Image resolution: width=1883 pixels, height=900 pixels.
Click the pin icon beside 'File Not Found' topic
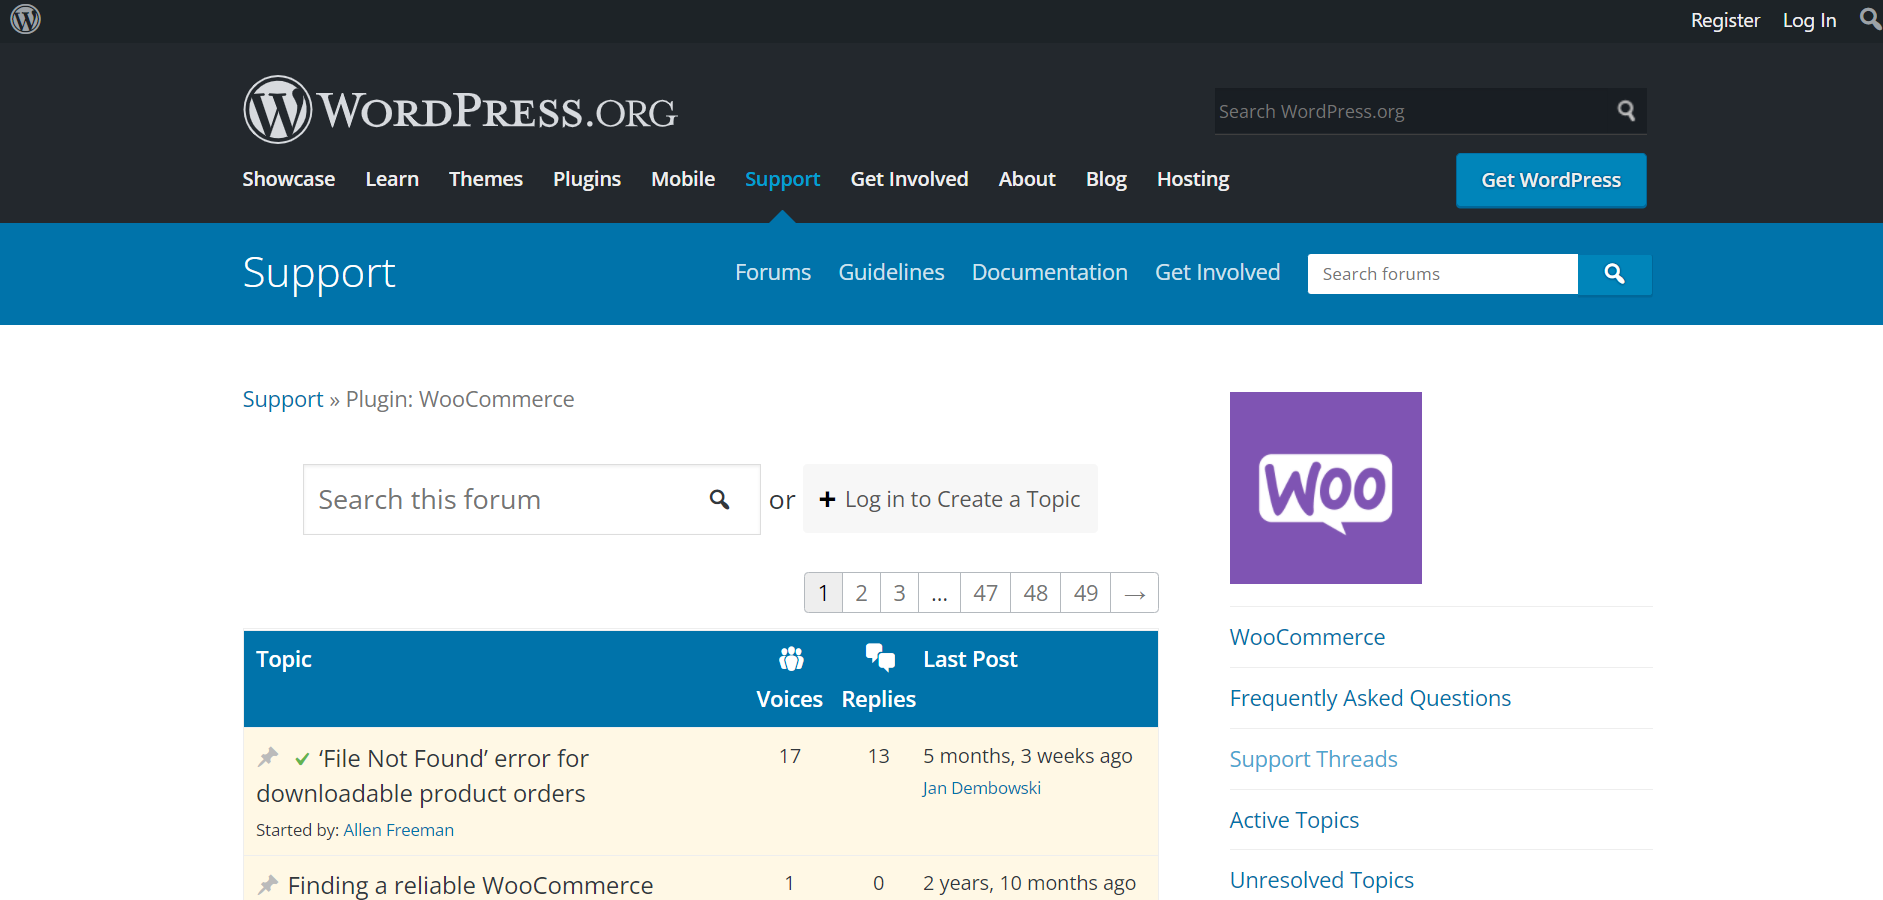click(x=268, y=757)
